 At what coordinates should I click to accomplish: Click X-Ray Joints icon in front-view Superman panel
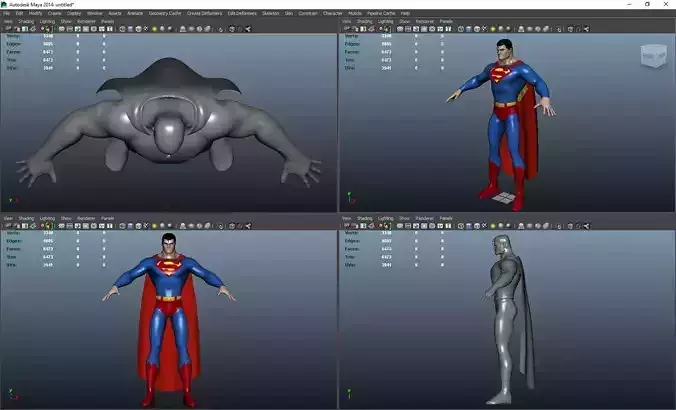tap(248, 225)
